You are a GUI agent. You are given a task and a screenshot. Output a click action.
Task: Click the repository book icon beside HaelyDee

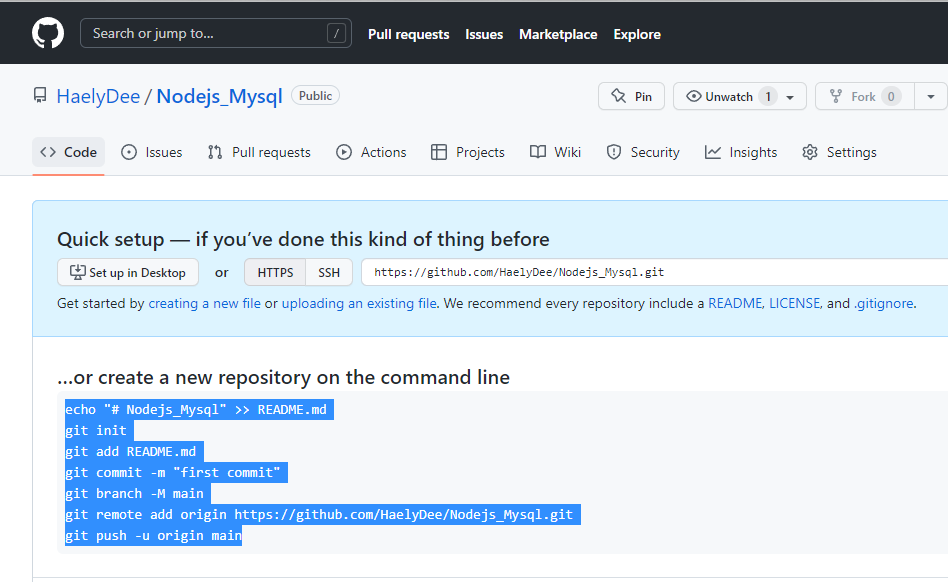pyautogui.click(x=40, y=95)
